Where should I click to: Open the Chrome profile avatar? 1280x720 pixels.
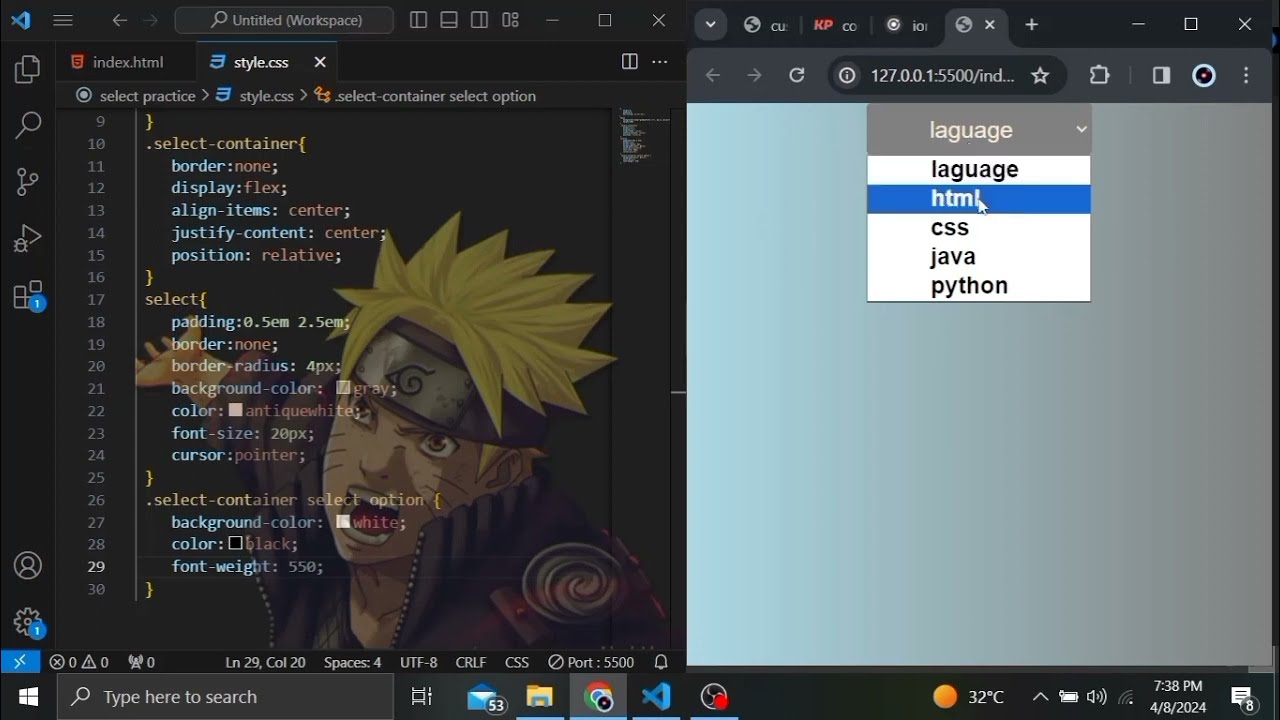click(x=1204, y=75)
